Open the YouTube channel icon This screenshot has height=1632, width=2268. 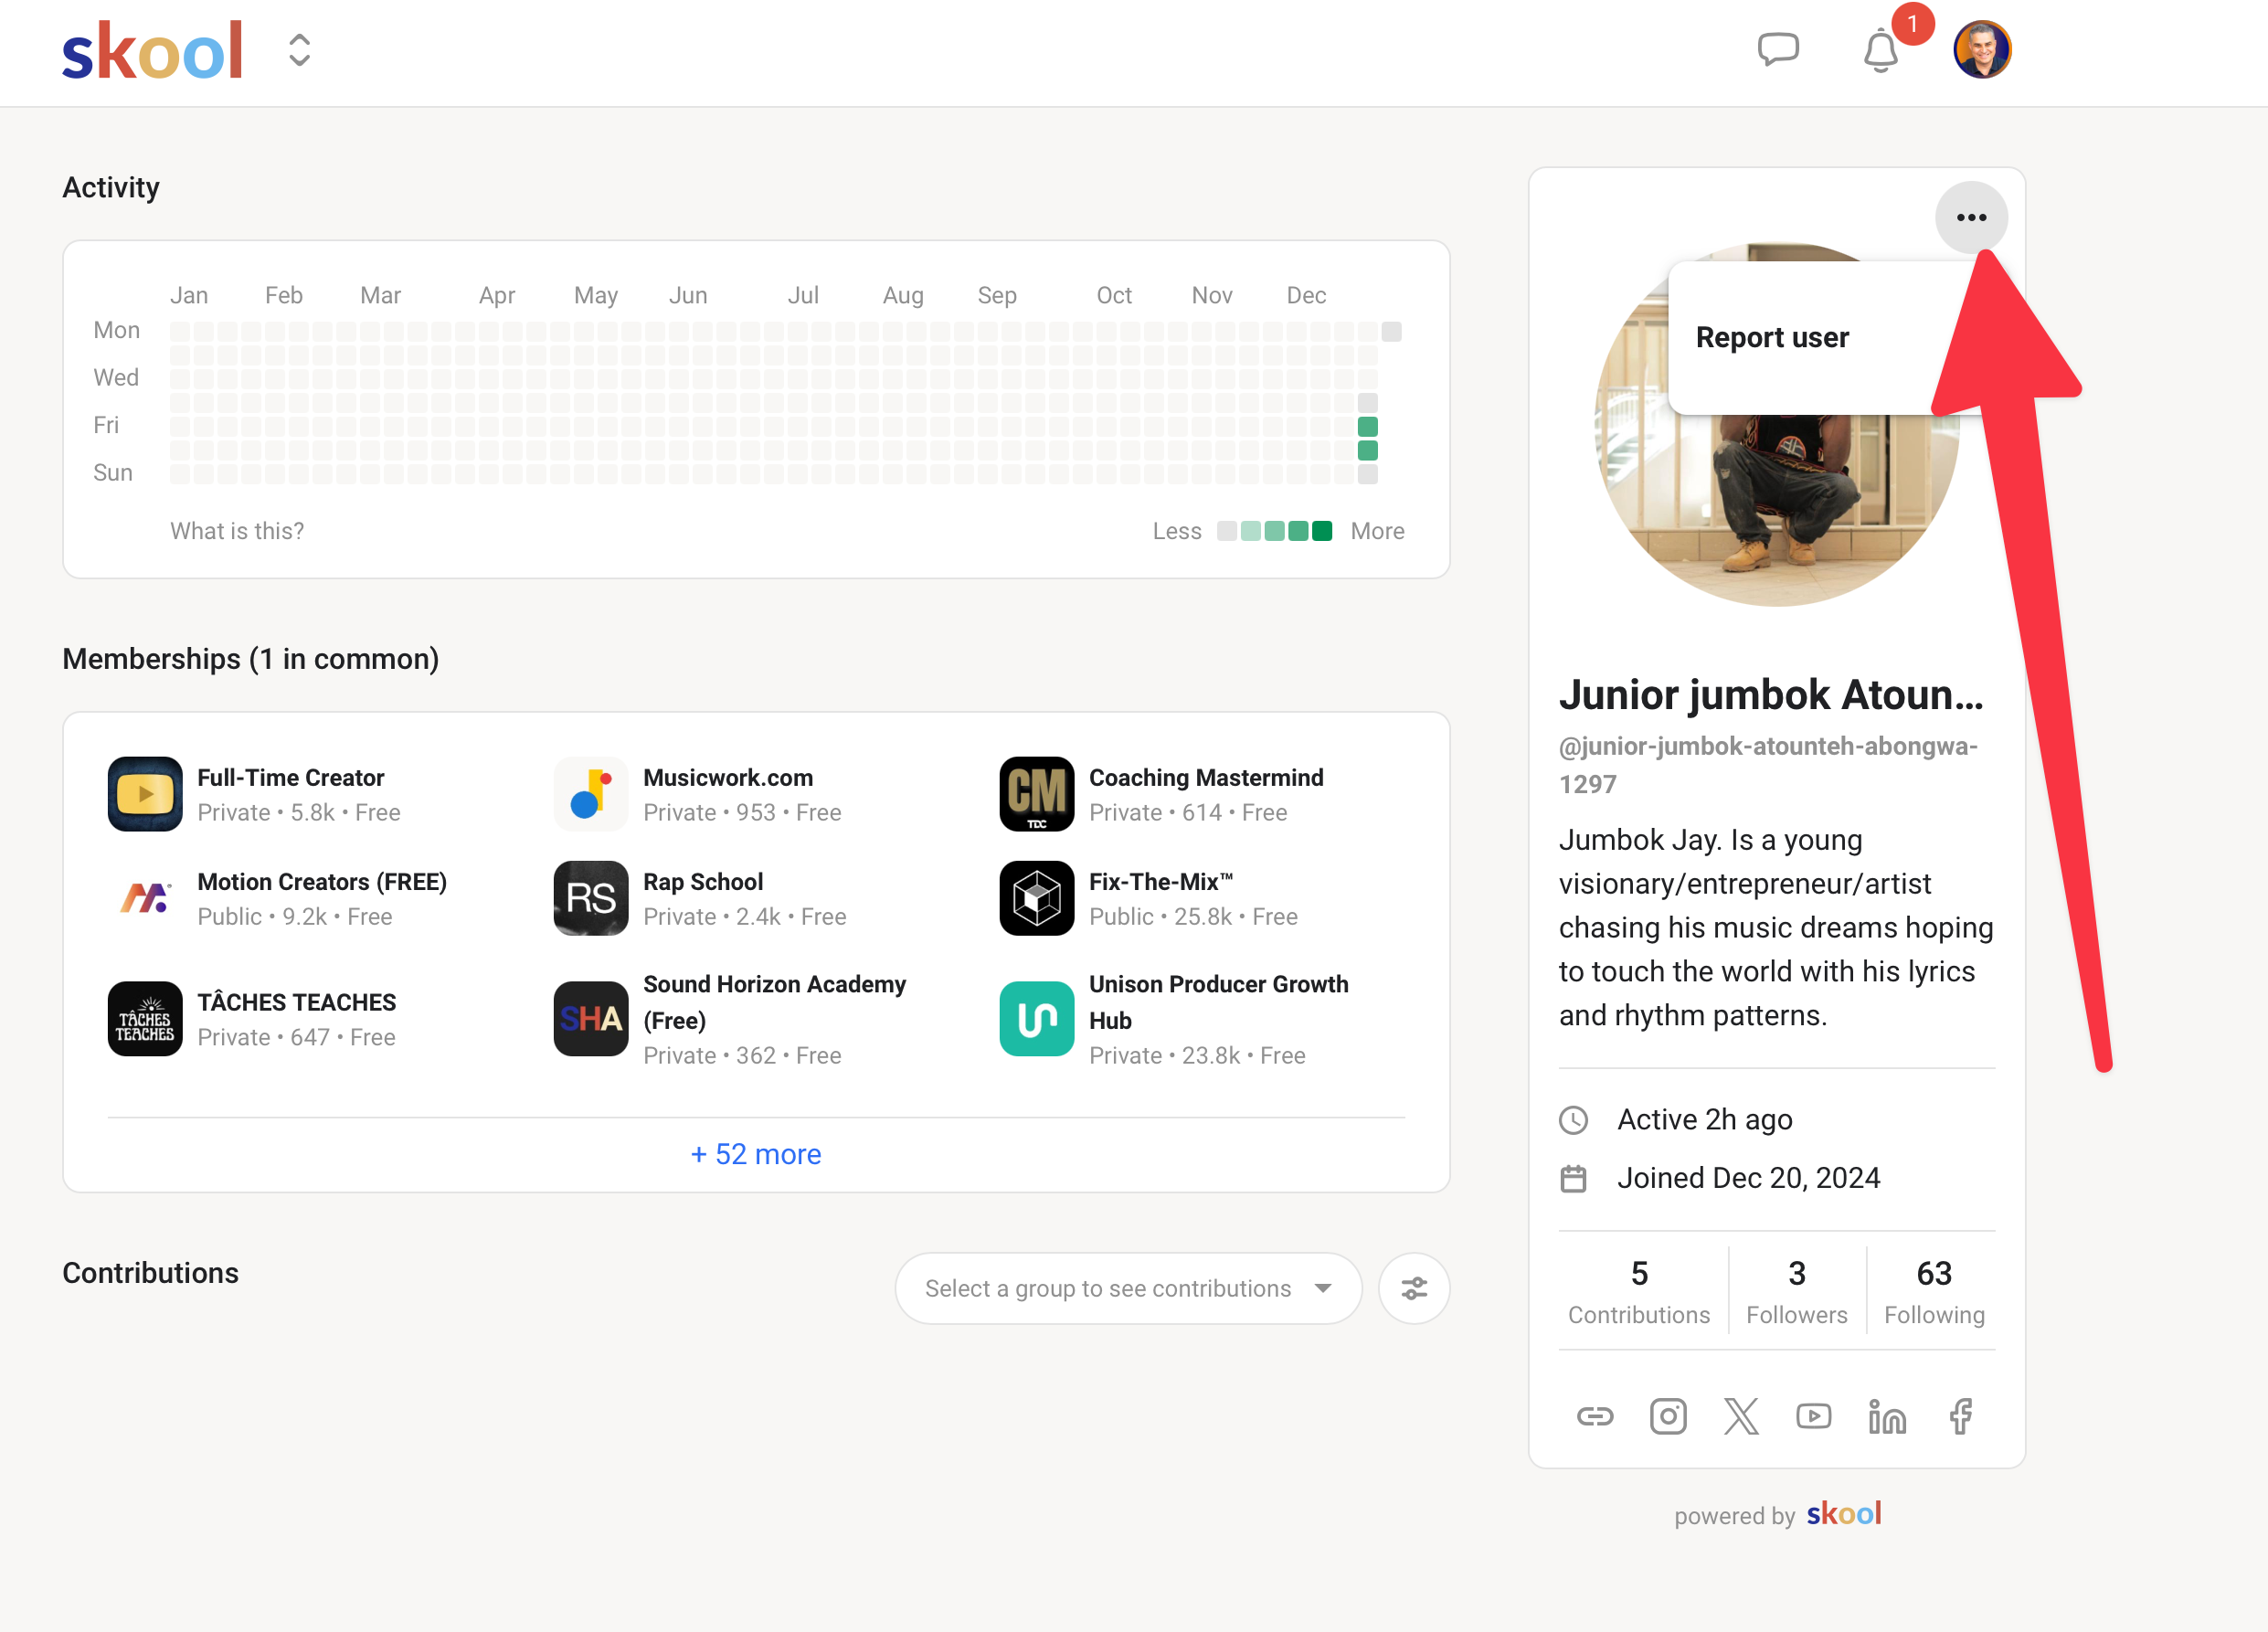[x=1814, y=1416]
